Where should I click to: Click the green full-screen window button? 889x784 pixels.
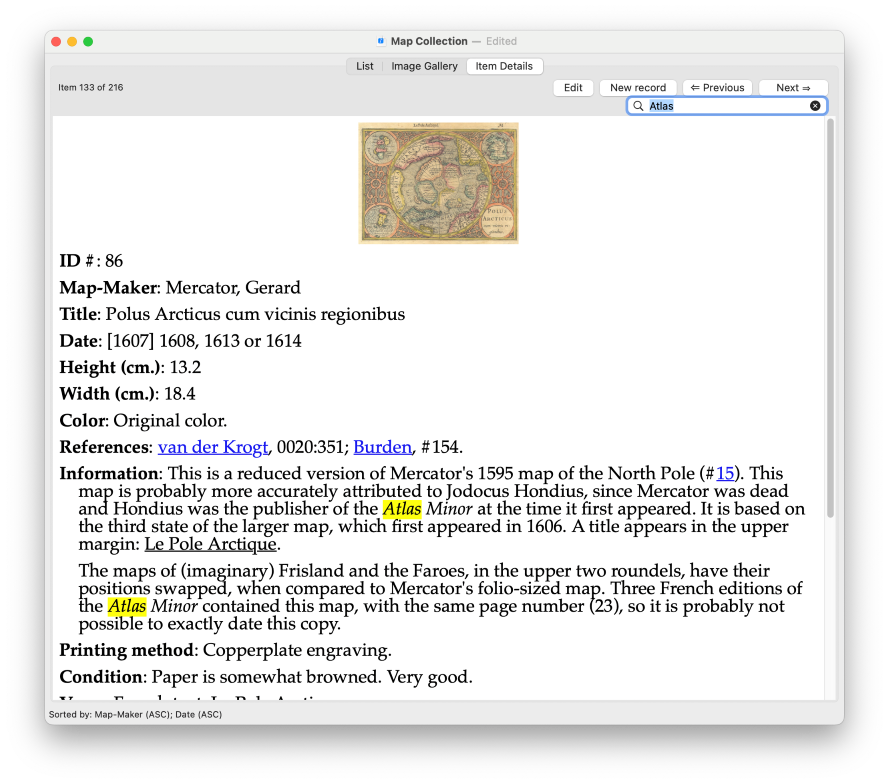[88, 41]
